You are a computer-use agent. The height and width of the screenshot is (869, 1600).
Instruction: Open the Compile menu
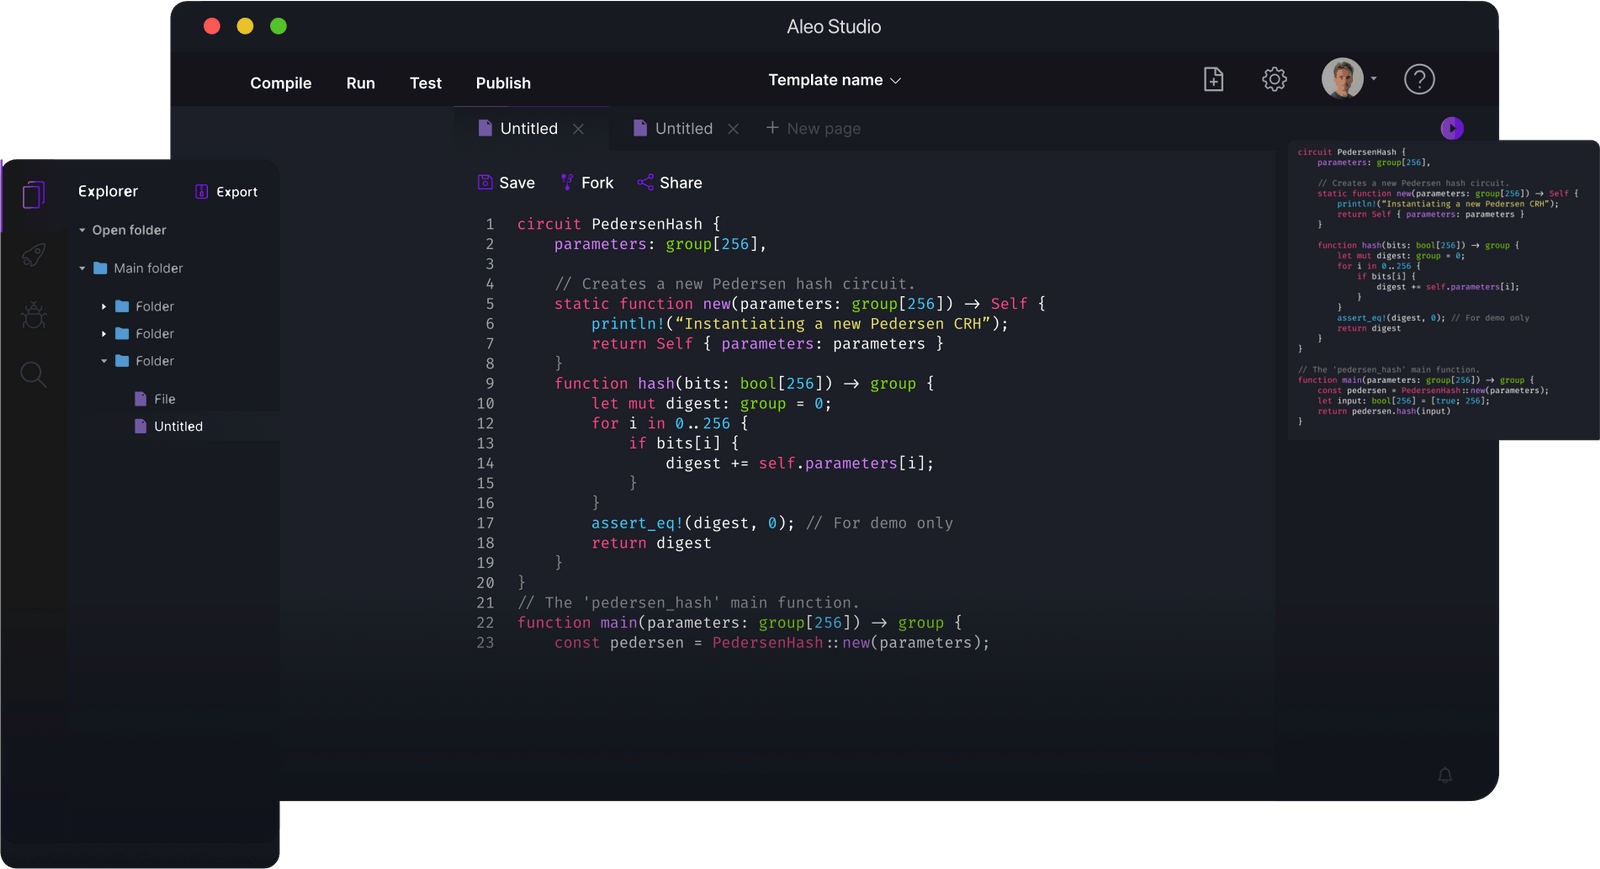pos(280,83)
